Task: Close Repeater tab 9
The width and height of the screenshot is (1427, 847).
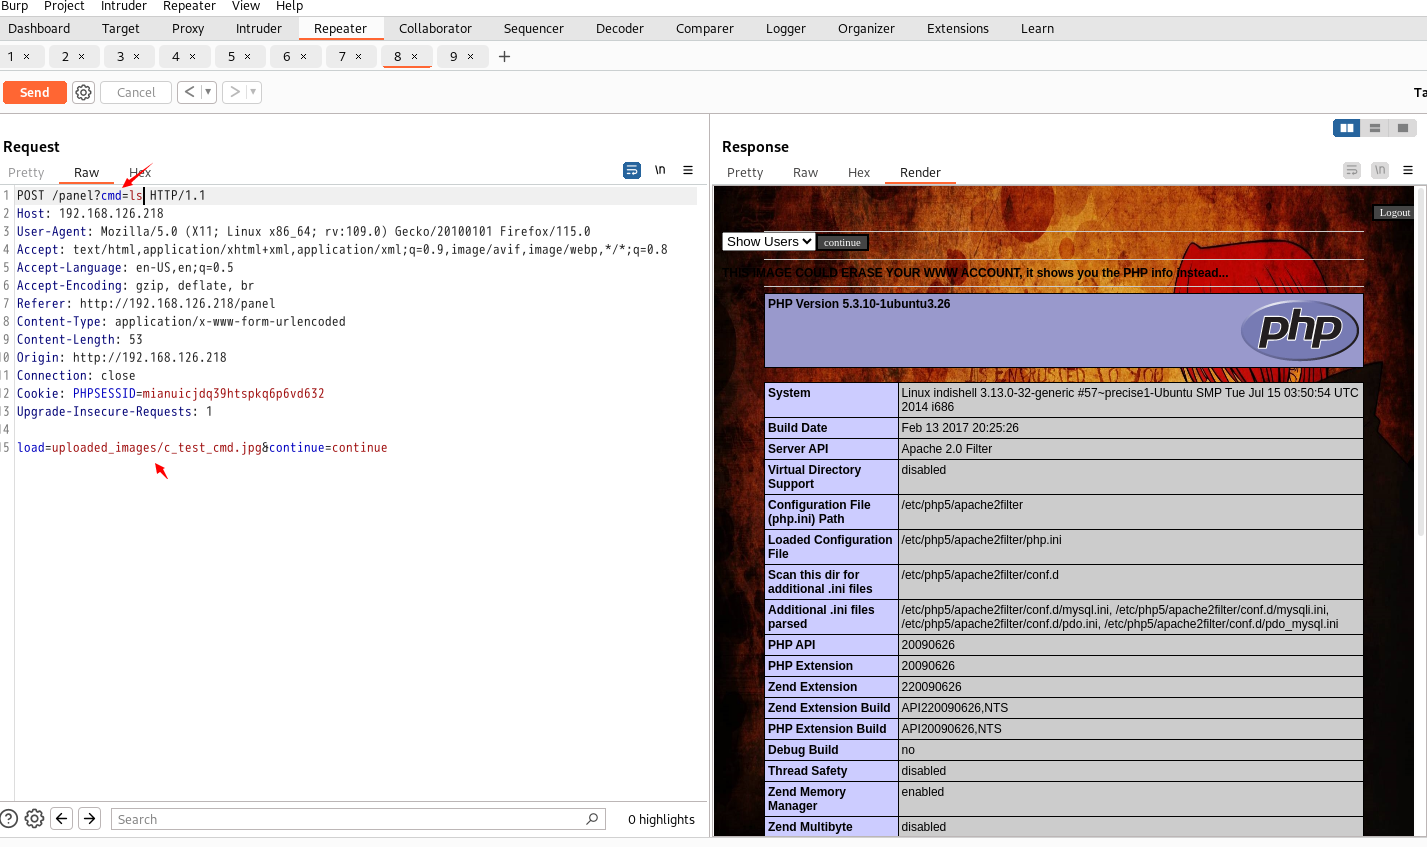Action: (470, 57)
